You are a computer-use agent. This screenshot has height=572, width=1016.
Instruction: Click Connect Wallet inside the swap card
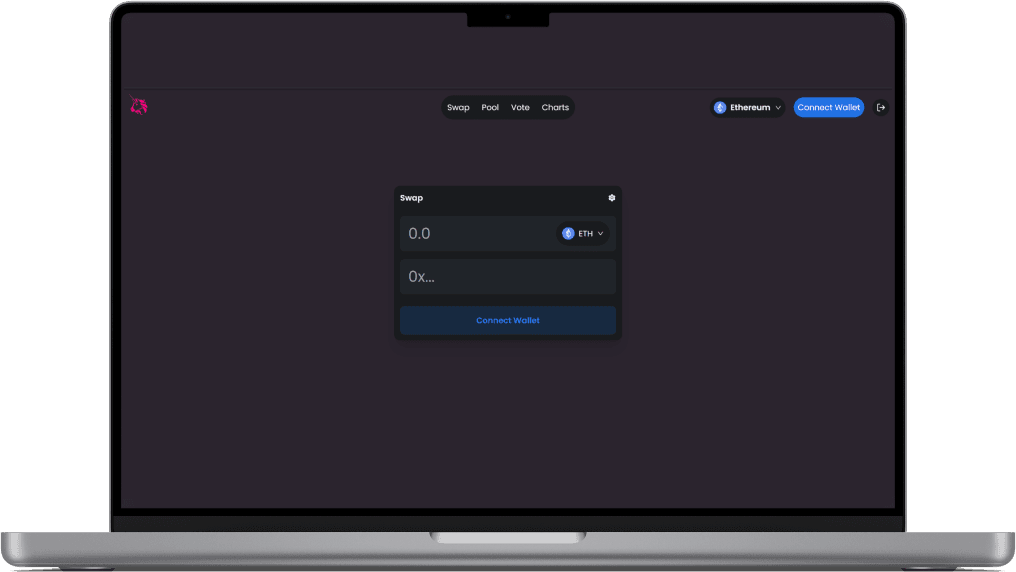coord(508,321)
